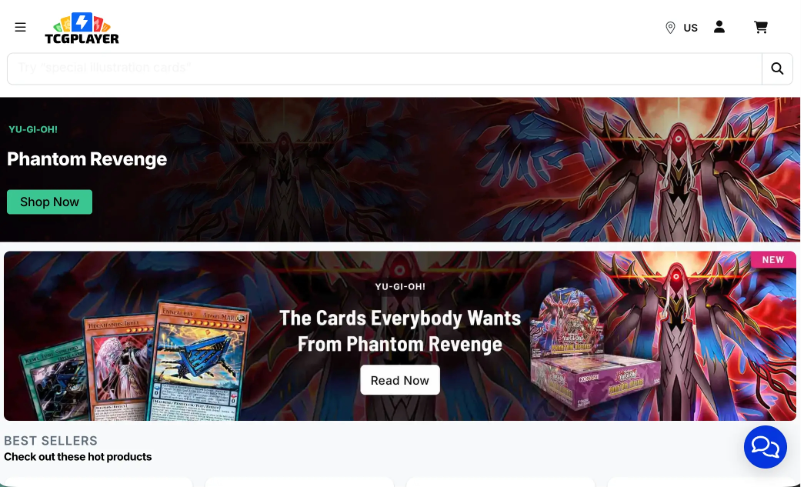Click the Read Now button
The height and width of the screenshot is (487, 801).
[x=399, y=380]
